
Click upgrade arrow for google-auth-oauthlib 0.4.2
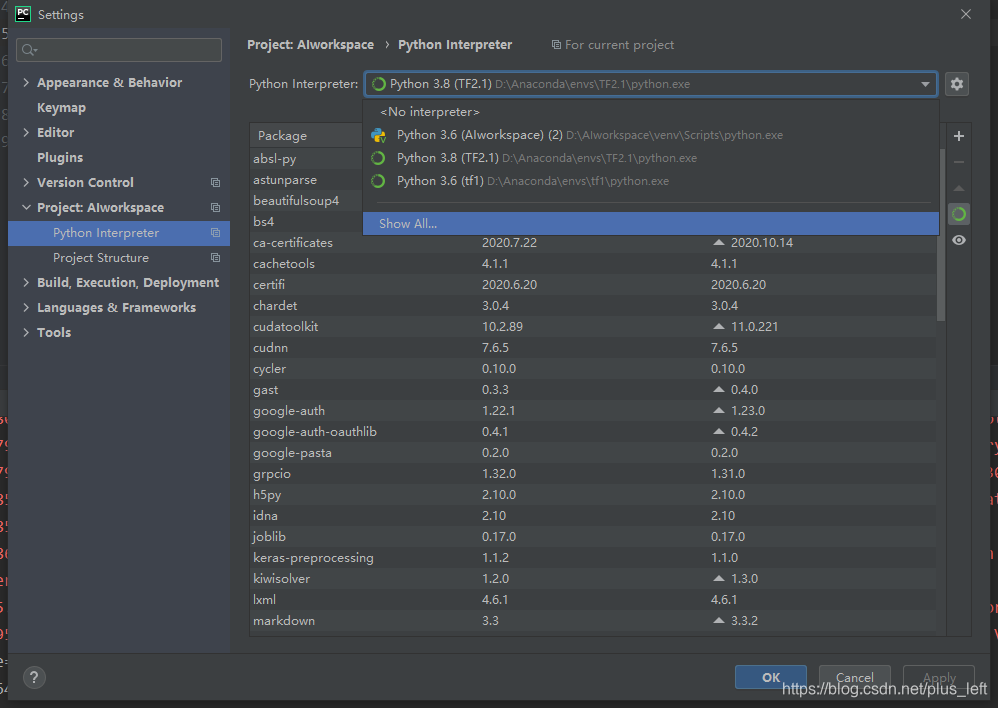click(719, 432)
